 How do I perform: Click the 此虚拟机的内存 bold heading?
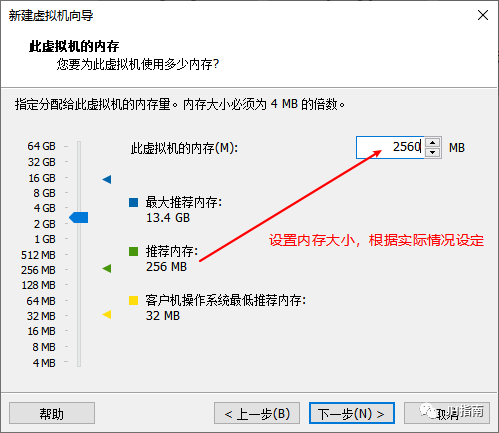coord(74,46)
